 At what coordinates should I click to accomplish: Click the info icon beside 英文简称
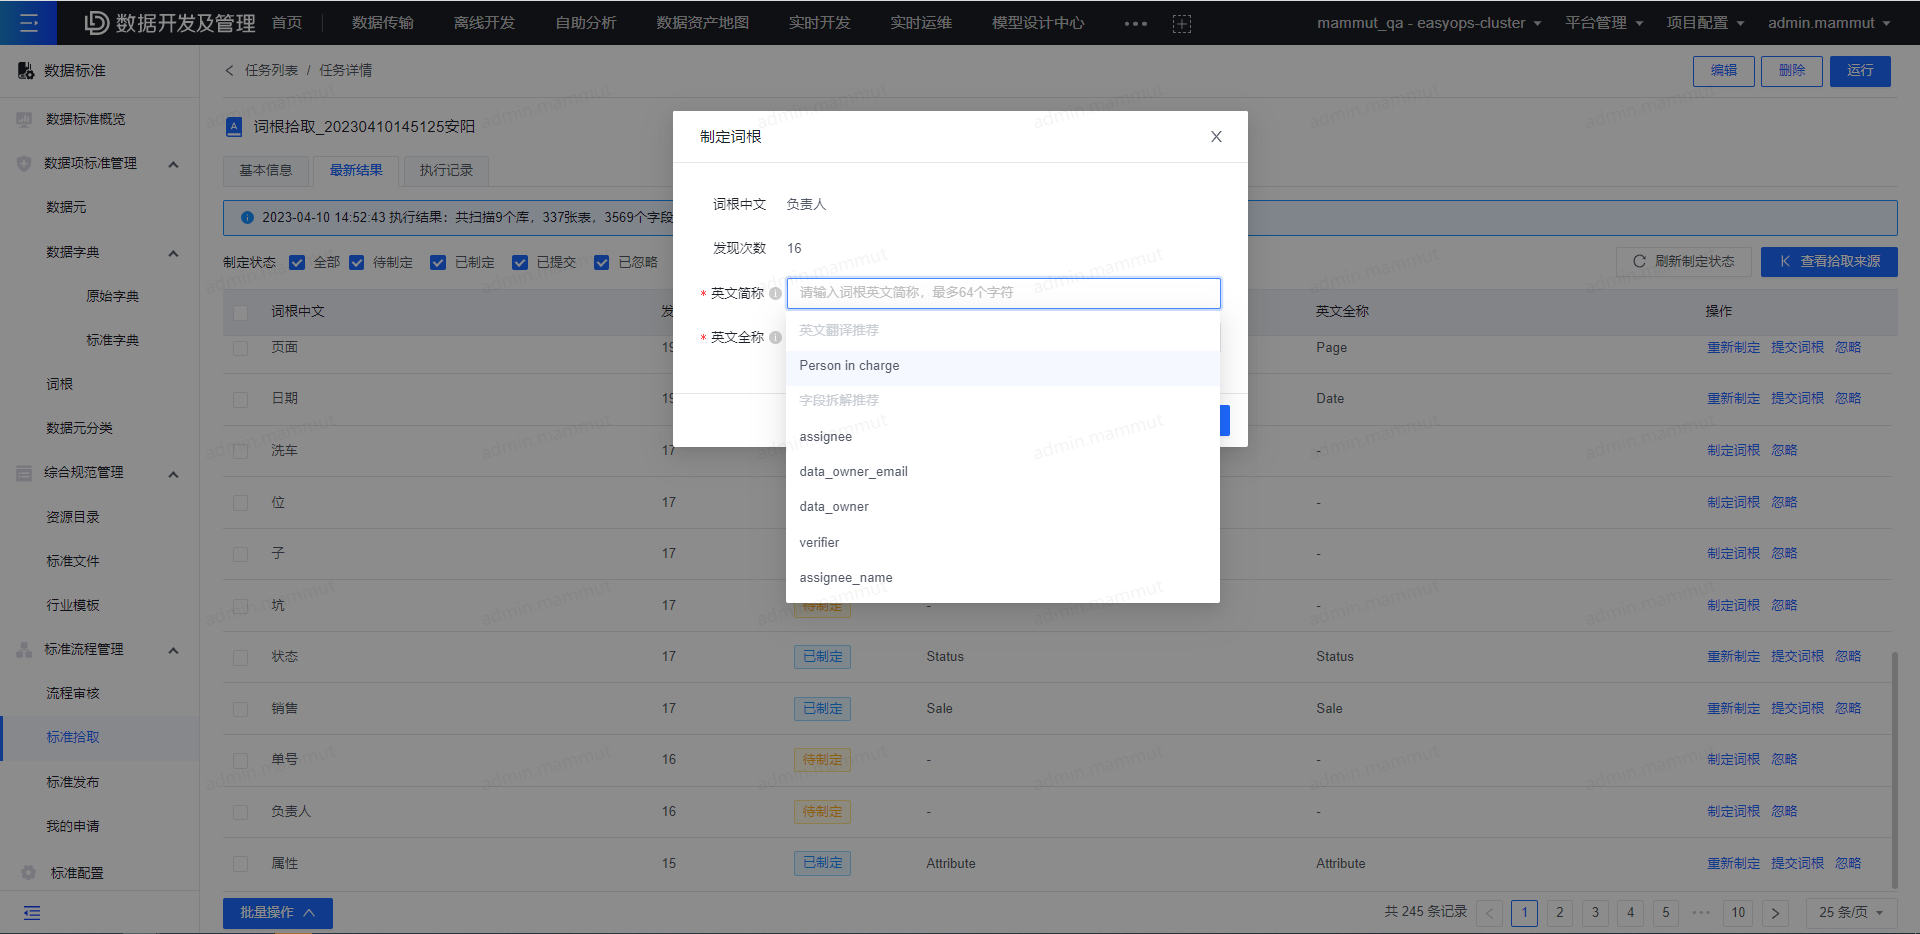coord(775,293)
